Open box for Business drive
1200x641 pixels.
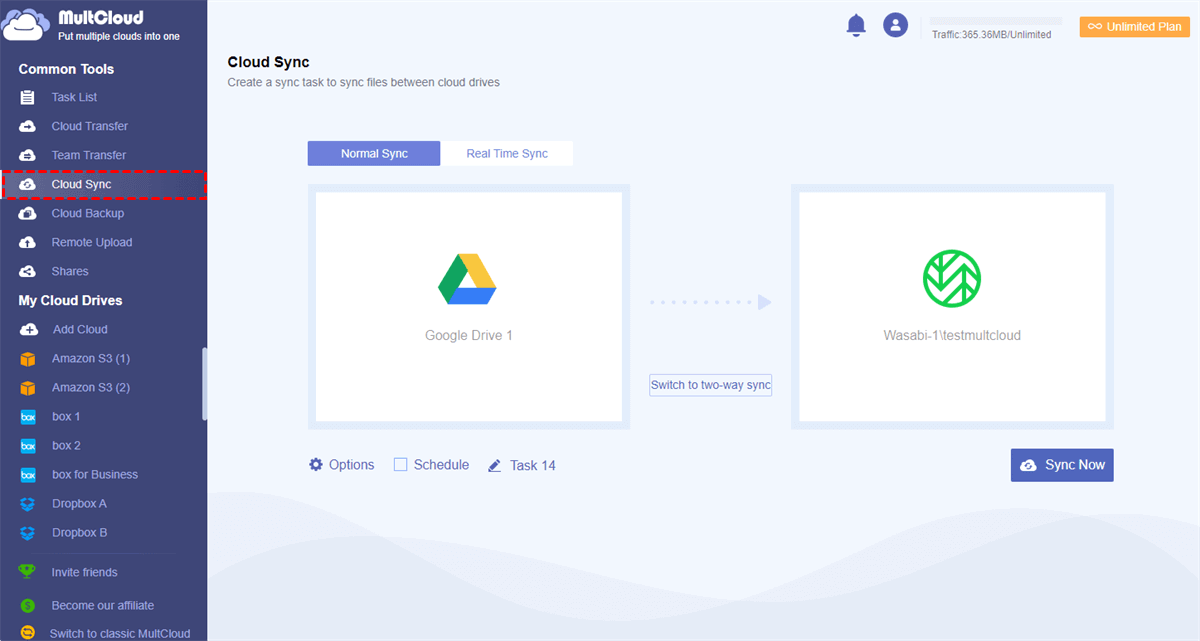(x=95, y=474)
